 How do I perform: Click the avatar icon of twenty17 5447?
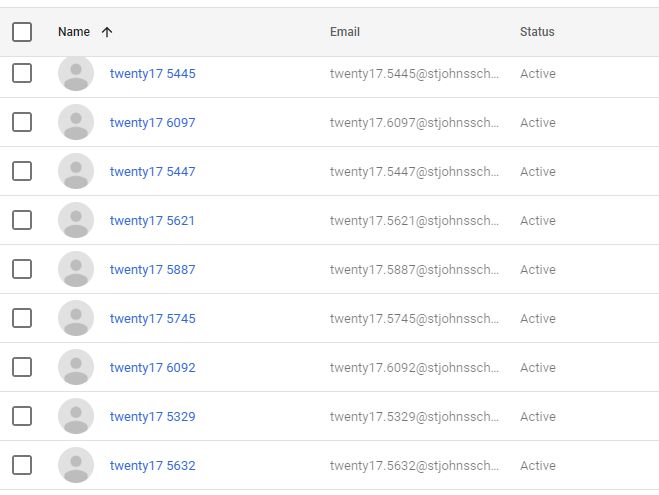pyautogui.click(x=76, y=171)
